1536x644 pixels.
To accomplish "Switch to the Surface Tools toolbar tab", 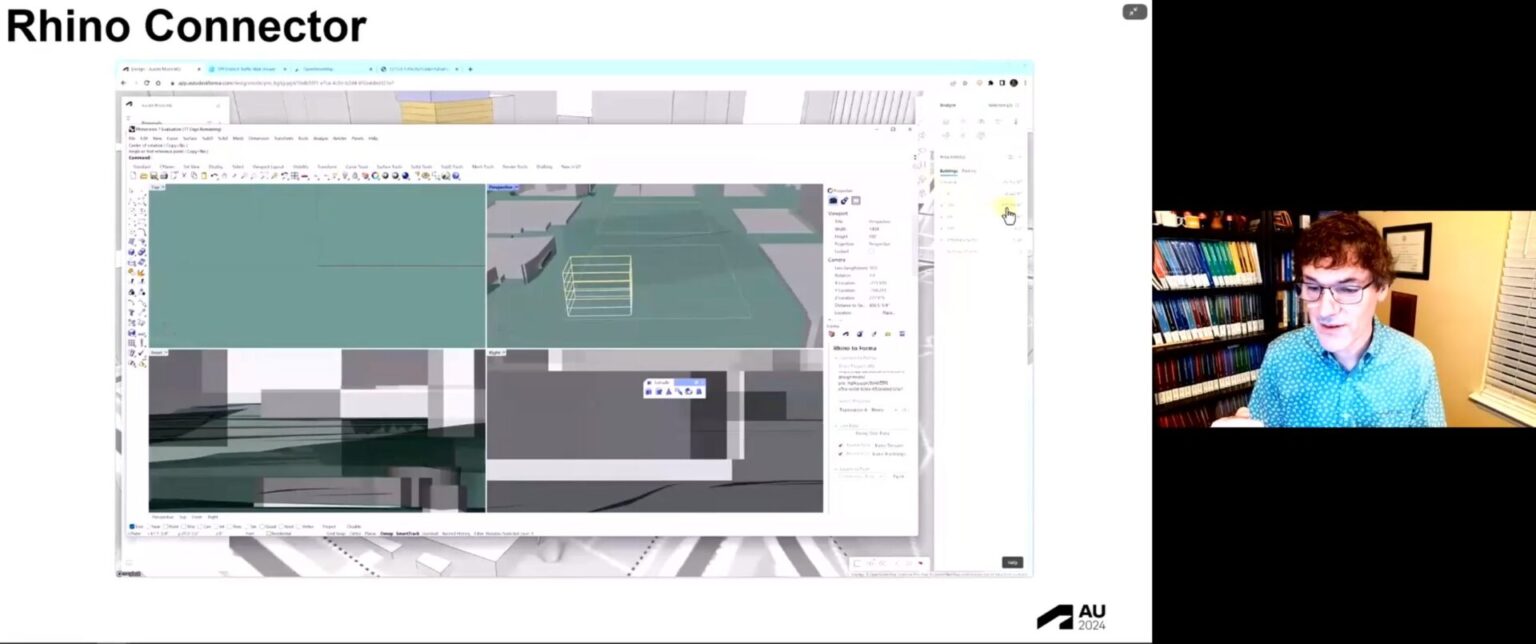I will pos(389,166).
